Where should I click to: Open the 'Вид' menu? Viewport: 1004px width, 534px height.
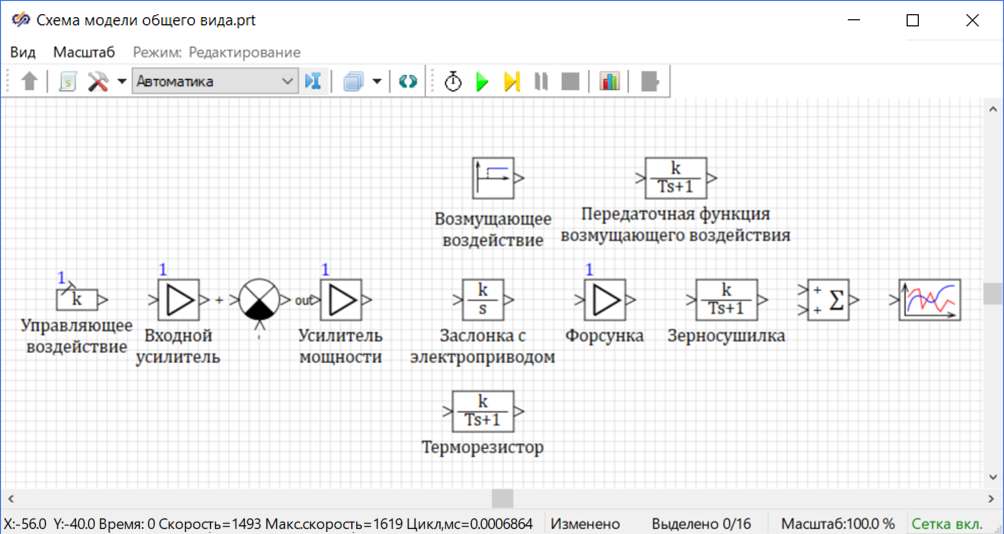coord(23,52)
